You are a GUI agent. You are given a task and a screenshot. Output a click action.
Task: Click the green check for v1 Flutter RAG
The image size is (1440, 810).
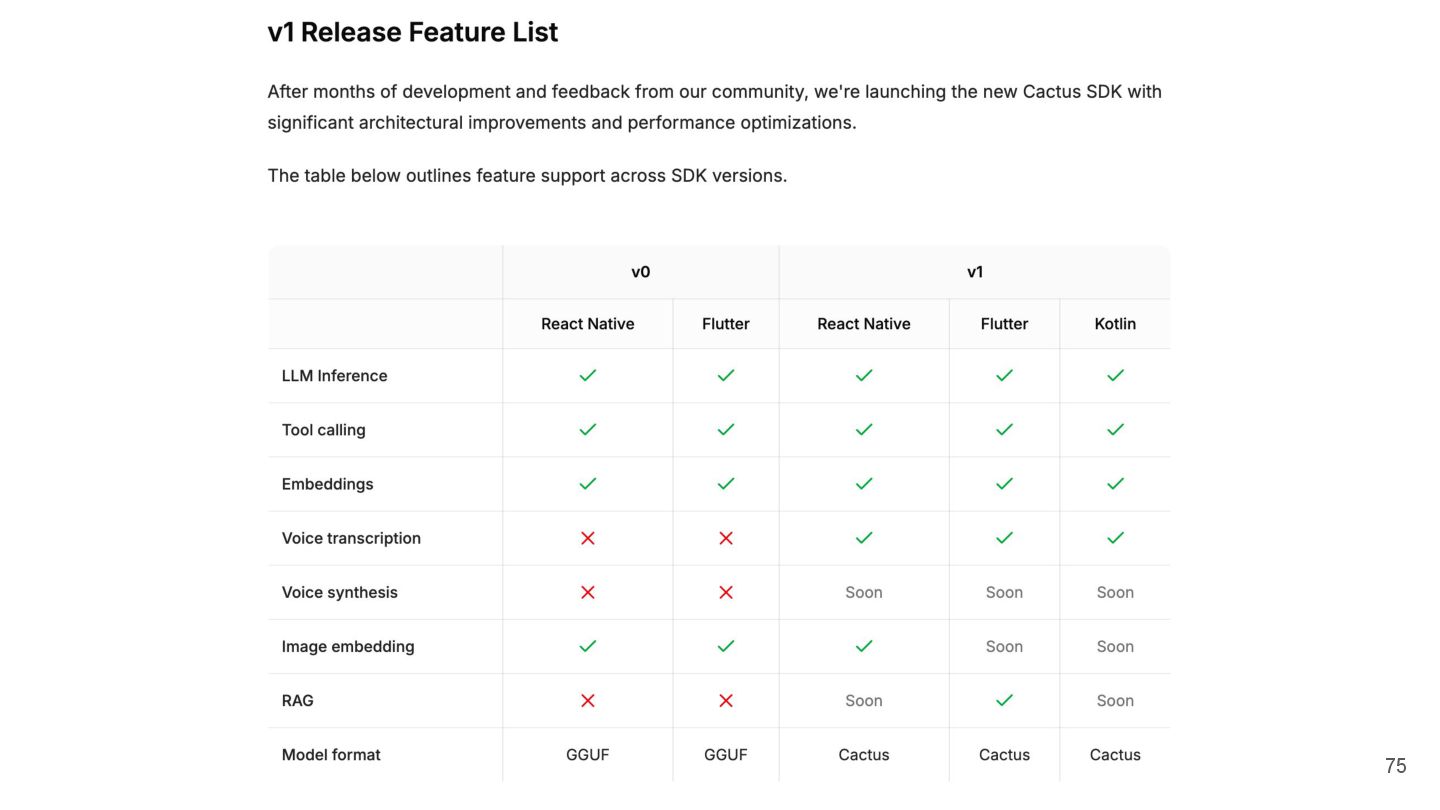click(1004, 700)
